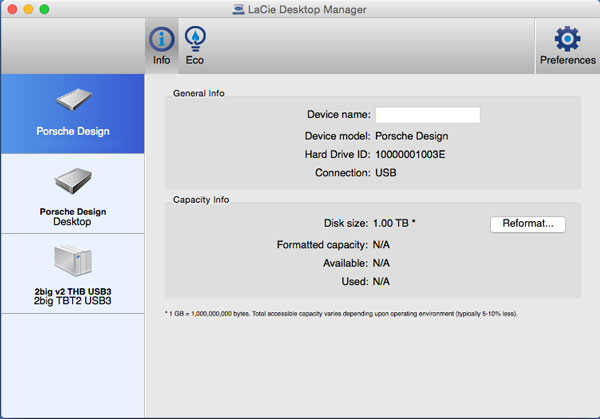
Task: Click the Info toolbar icon
Action: [162, 39]
